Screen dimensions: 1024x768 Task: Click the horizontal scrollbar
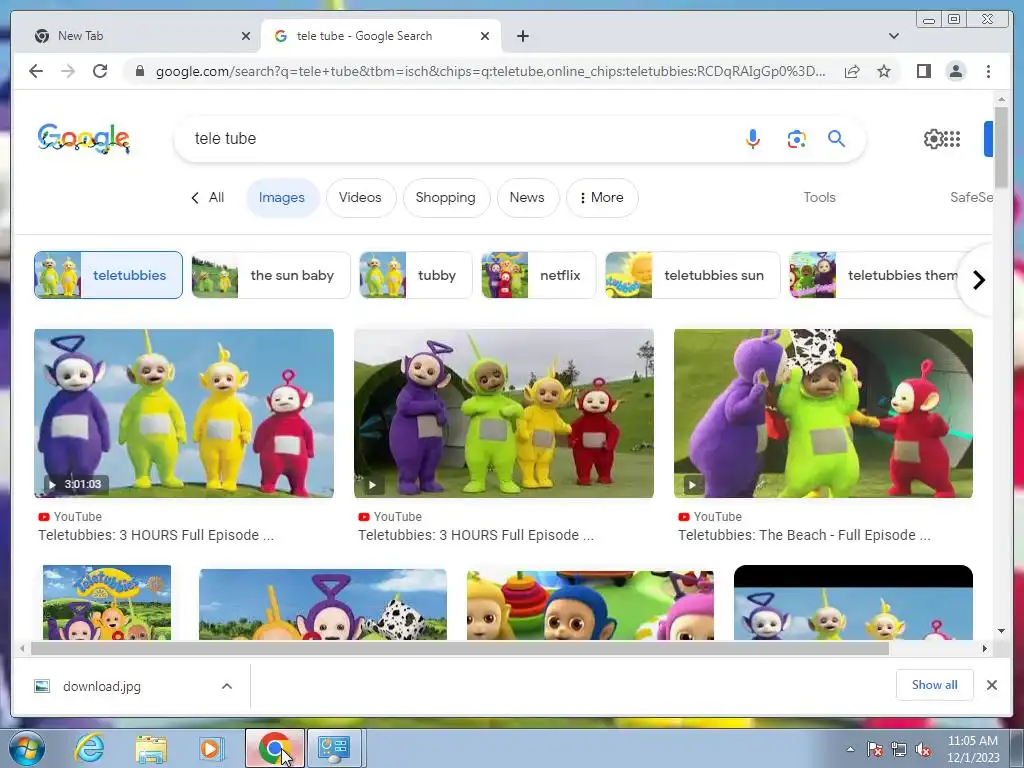click(x=460, y=648)
